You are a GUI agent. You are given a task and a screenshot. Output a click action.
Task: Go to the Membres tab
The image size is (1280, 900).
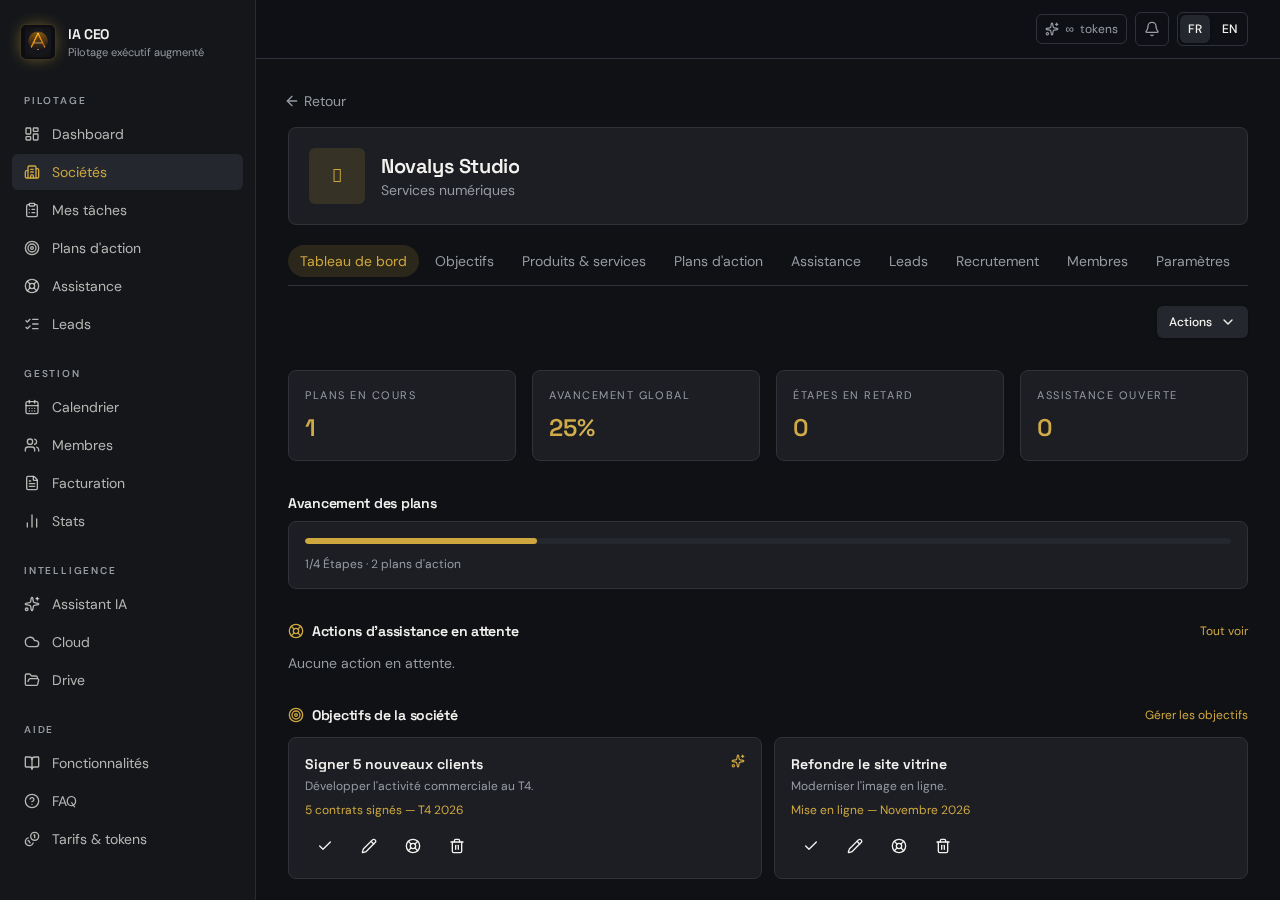pyautogui.click(x=1097, y=261)
